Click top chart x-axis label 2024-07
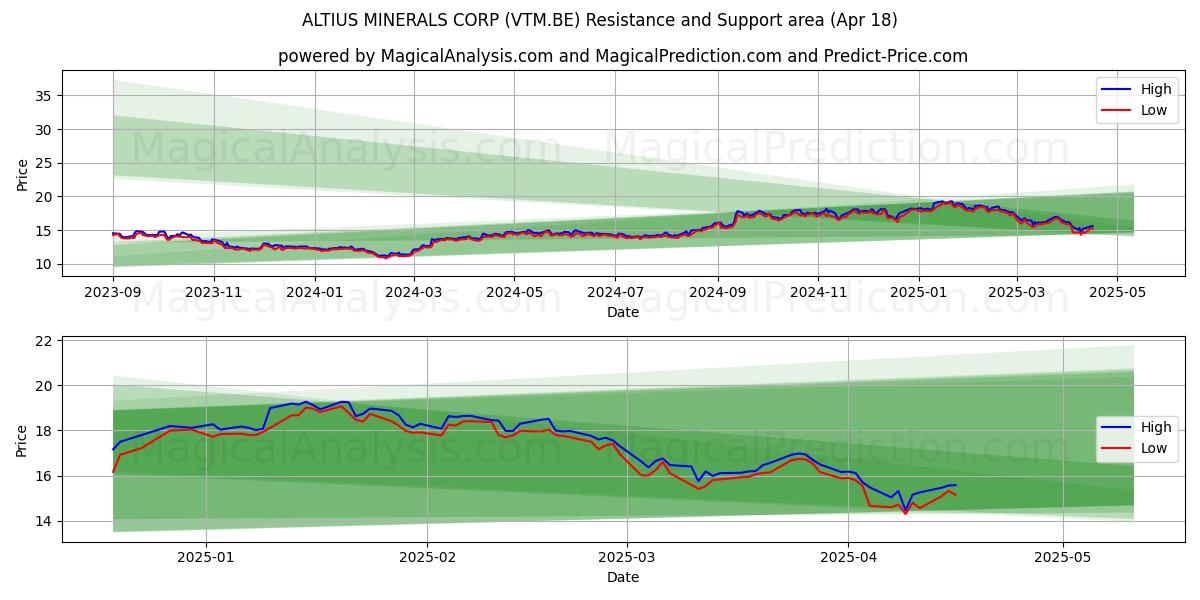The height and width of the screenshot is (600, 1200). [x=614, y=292]
